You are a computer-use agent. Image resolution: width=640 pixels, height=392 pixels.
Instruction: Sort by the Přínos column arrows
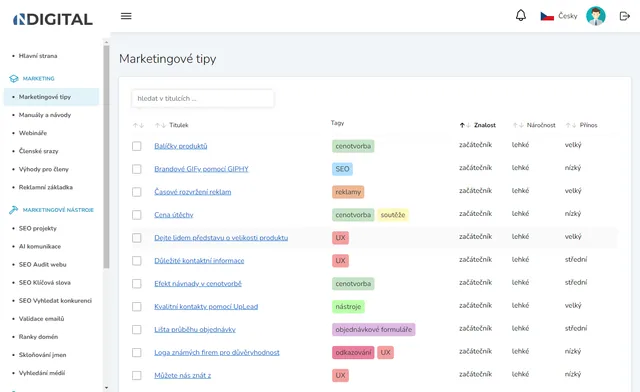(571, 125)
